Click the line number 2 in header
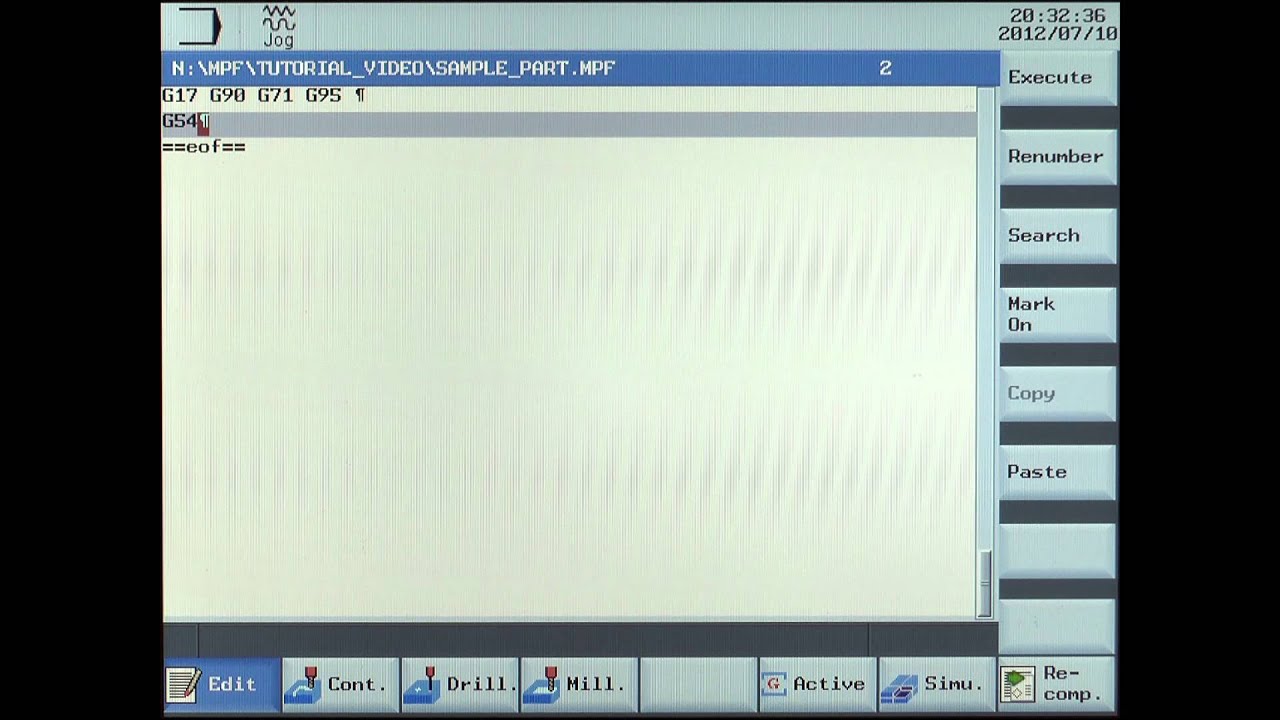This screenshot has height=720, width=1280. pos(885,68)
